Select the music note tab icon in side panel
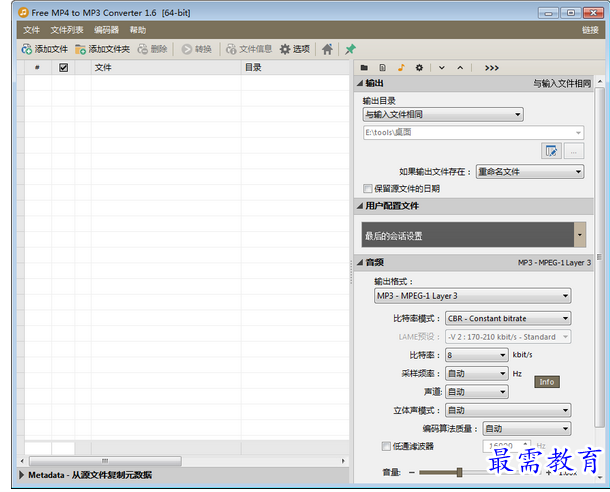610x492 pixels. (401, 68)
